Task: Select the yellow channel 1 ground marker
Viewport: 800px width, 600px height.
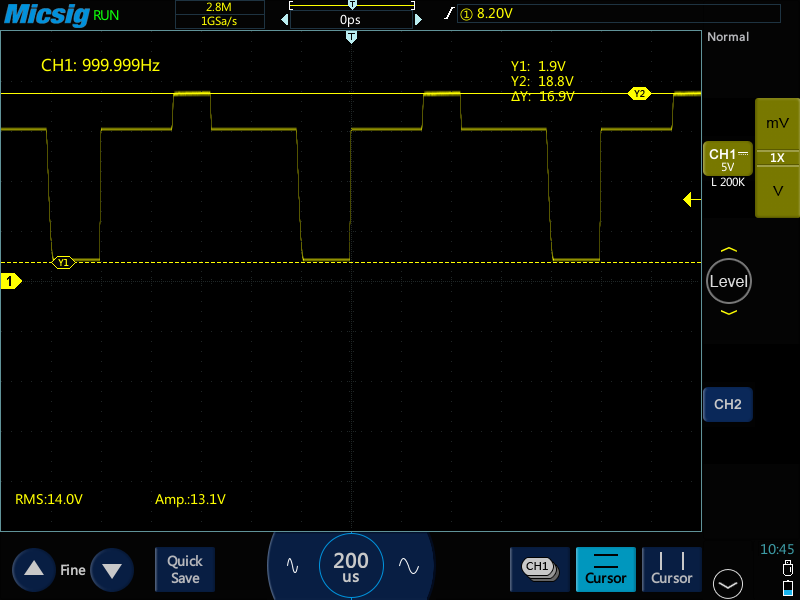Action: click(x=11, y=281)
